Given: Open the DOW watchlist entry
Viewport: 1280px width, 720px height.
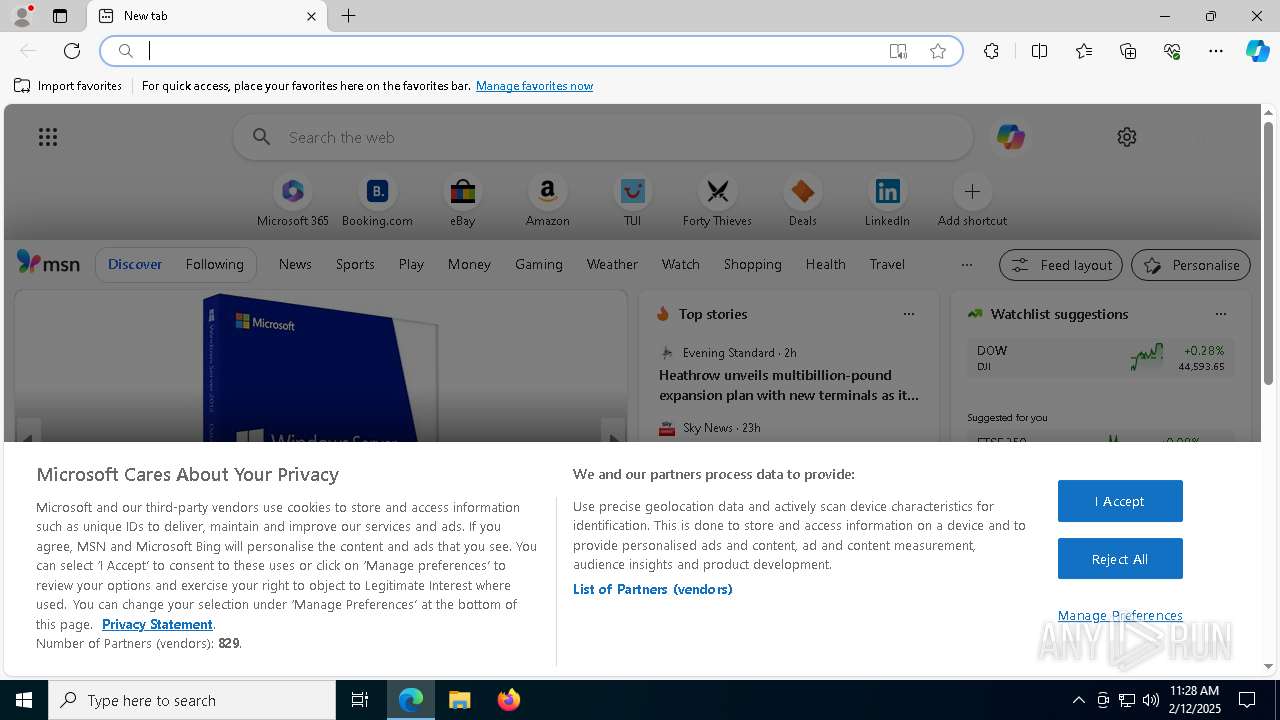Looking at the screenshot, I should [1100, 357].
